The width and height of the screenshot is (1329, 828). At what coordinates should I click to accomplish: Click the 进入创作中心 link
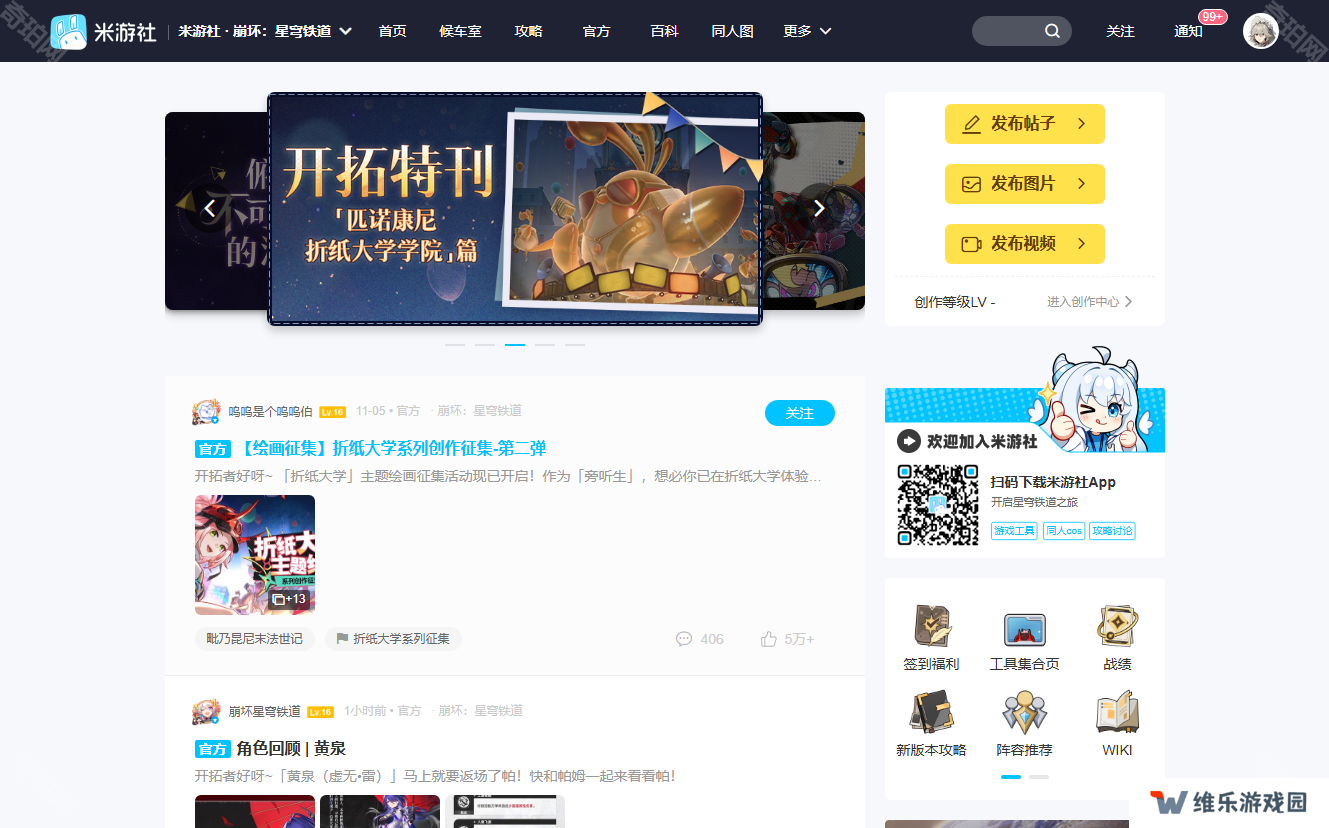click(1083, 301)
